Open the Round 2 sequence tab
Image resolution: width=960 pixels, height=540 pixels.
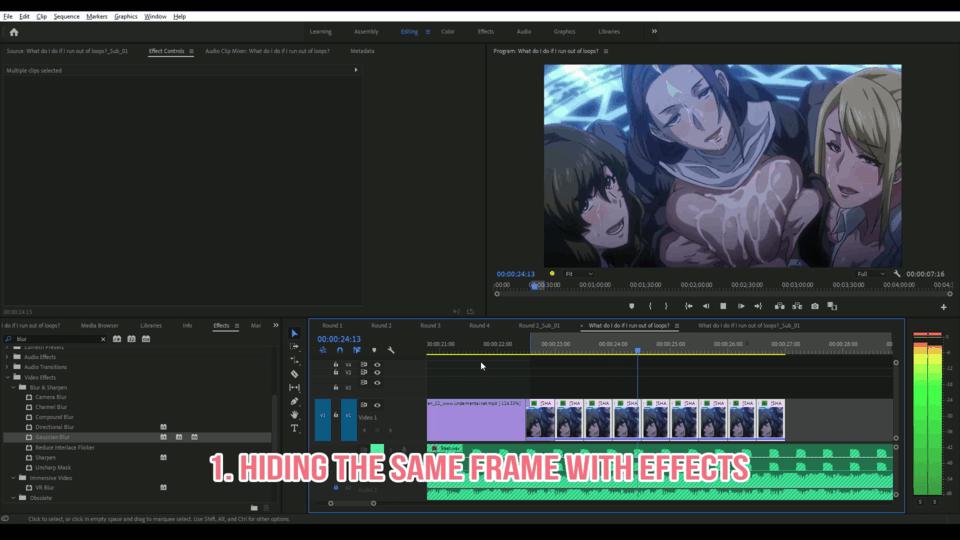click(x=381, y=325)
